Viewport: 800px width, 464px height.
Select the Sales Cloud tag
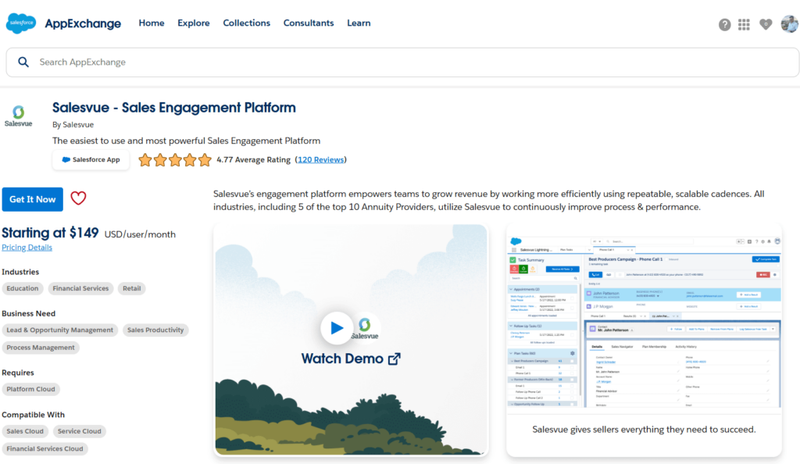pyautogui.click(x=25, y=431)
